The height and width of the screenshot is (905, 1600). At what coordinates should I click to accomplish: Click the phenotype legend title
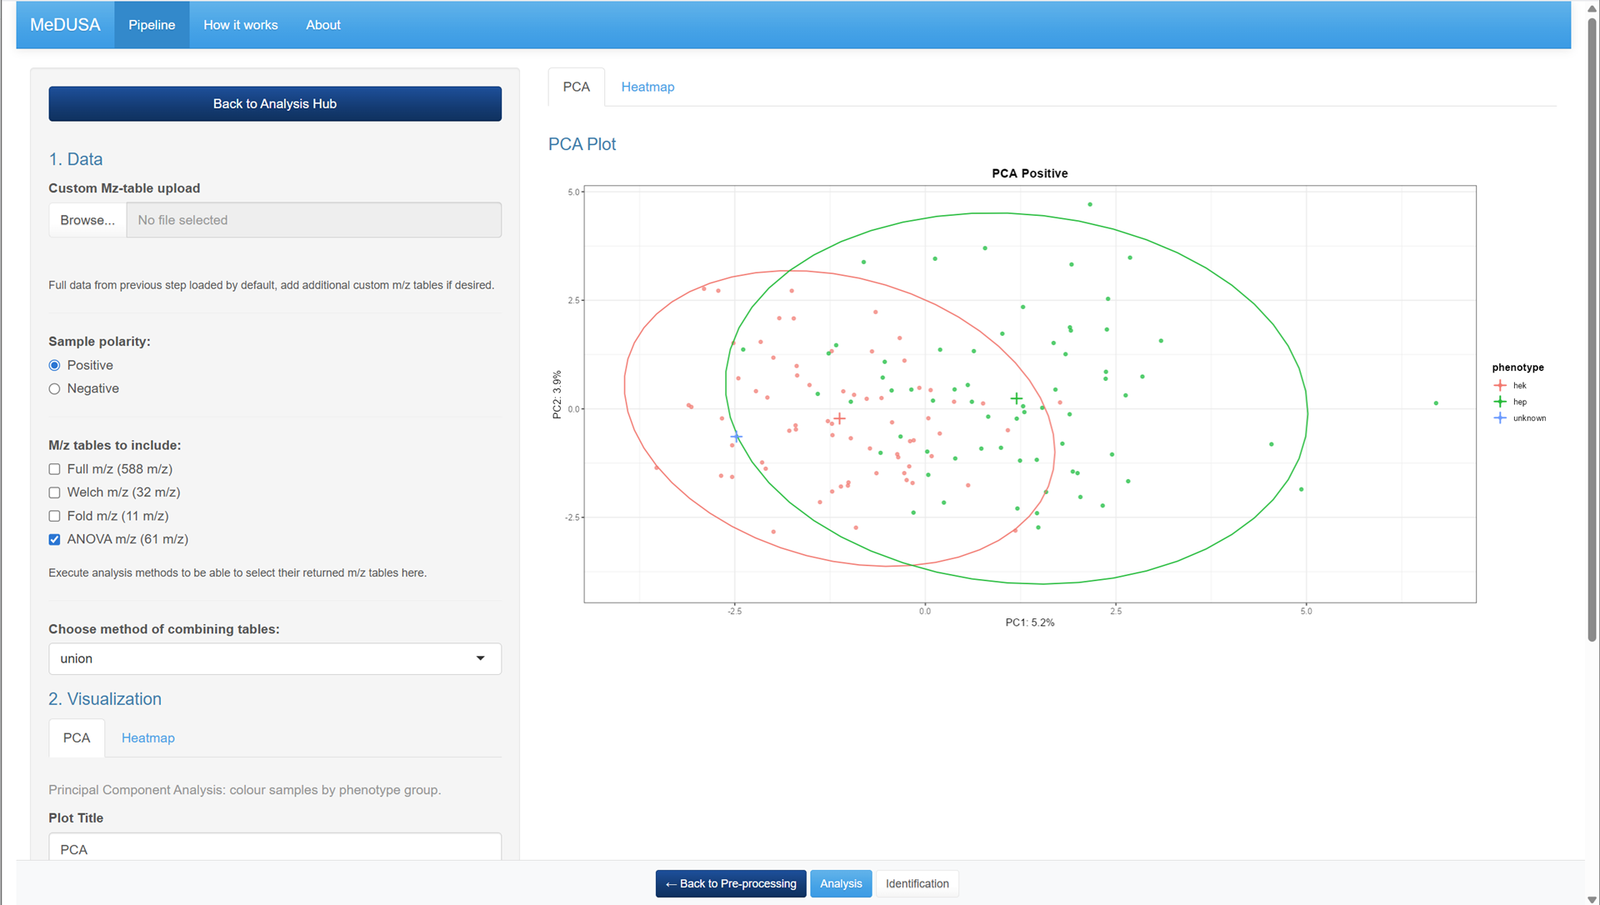[x=1518, y=368]
